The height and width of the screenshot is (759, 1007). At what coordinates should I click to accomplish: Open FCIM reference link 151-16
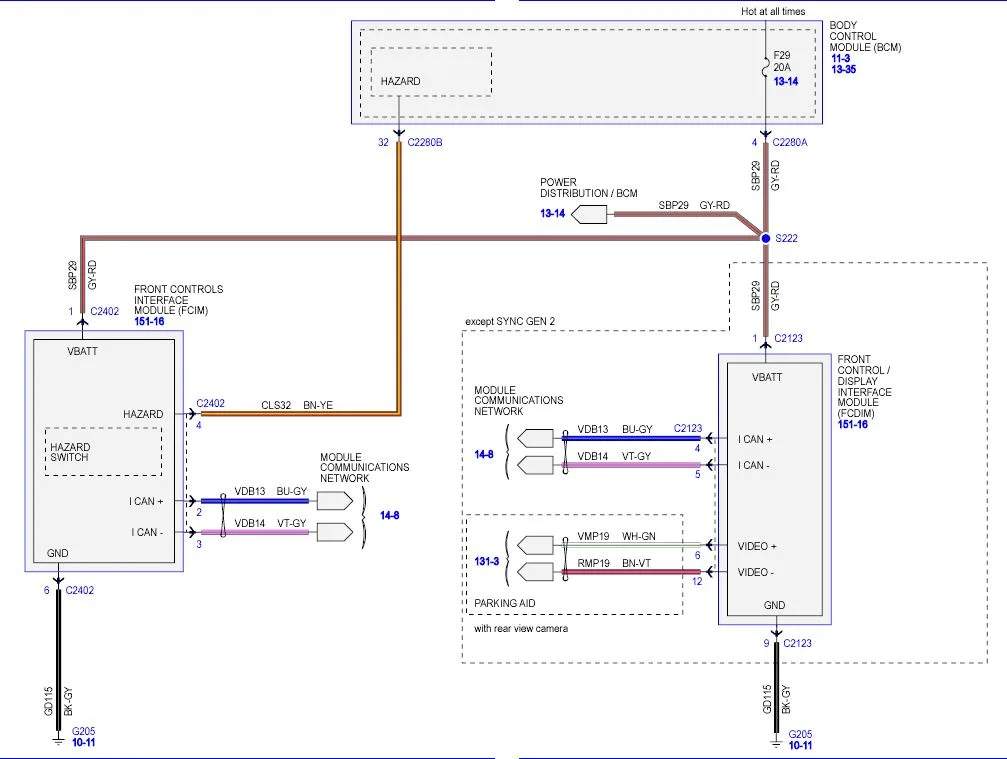149,322
